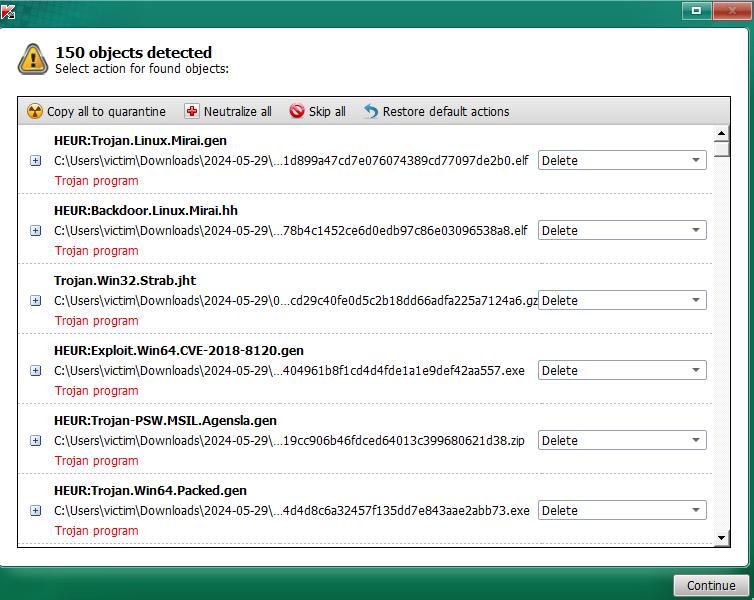Select the HEUR:Trojan.Win64.Packed.gen title
The image size is (754, 600).
(151, 490)
